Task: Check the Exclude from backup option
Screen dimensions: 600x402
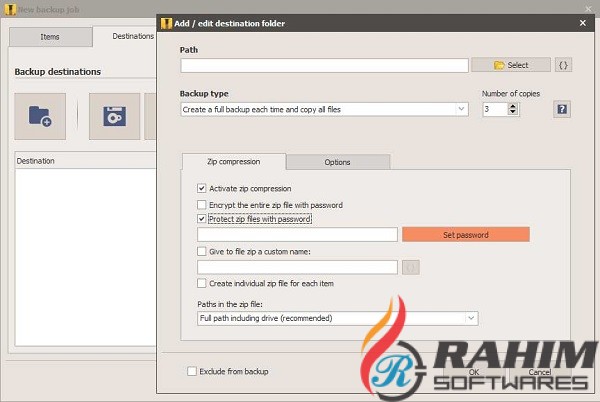Action: pos(192,371)
